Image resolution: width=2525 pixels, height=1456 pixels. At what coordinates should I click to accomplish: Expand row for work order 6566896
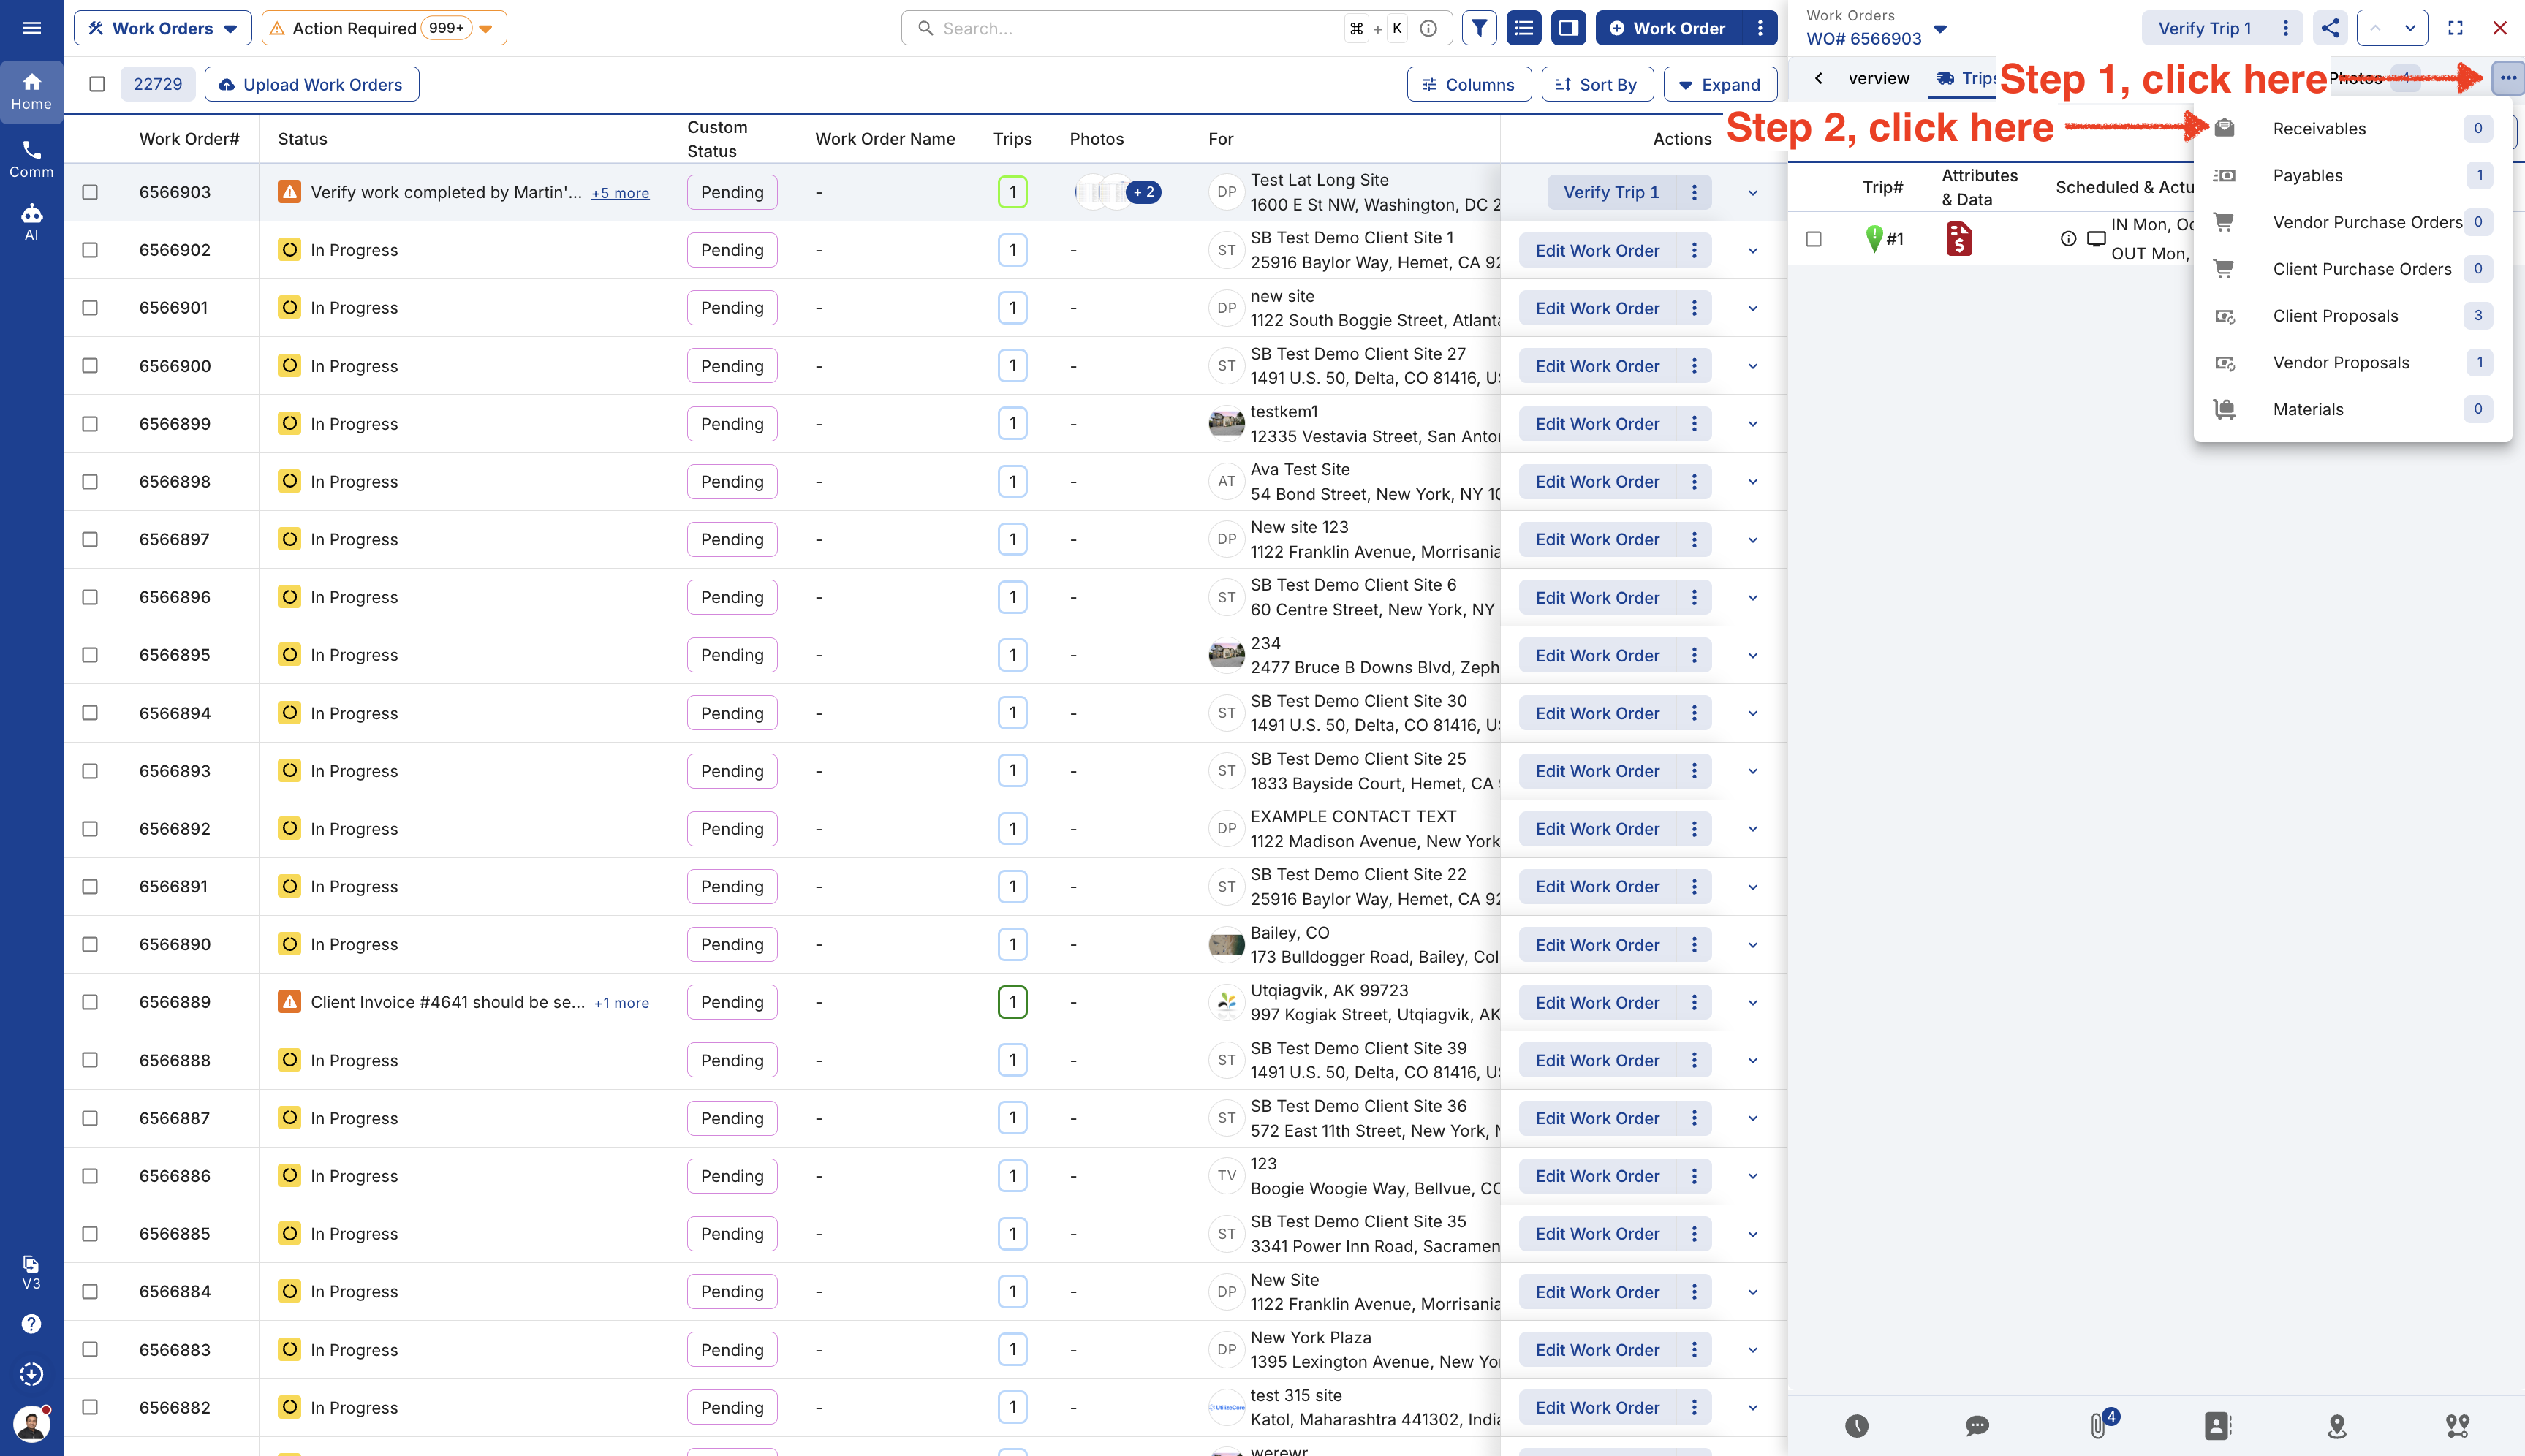pos(1752,597)
